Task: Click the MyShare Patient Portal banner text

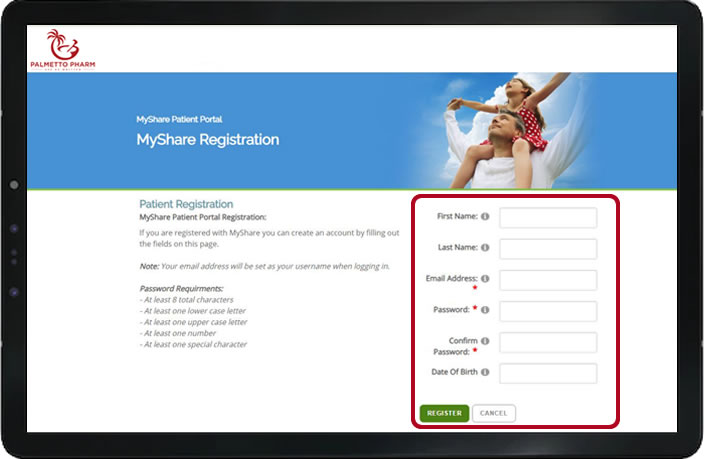Action: click(179, 119)
